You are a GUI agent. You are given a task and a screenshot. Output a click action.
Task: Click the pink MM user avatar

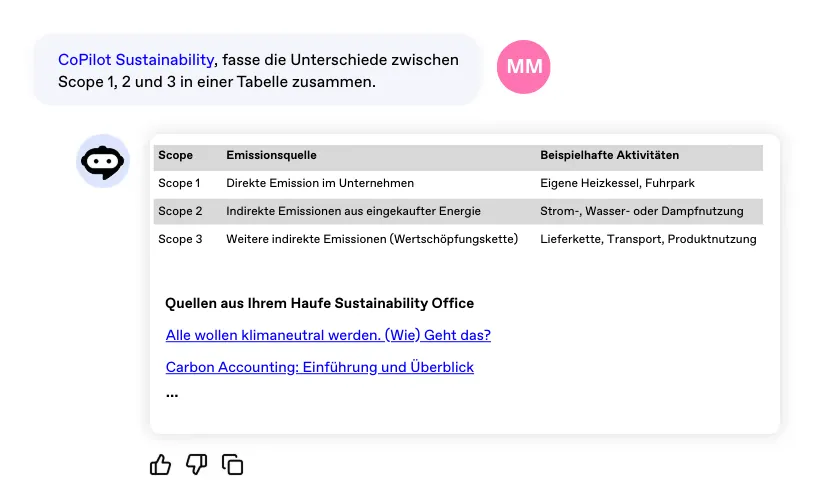(524, 67)
